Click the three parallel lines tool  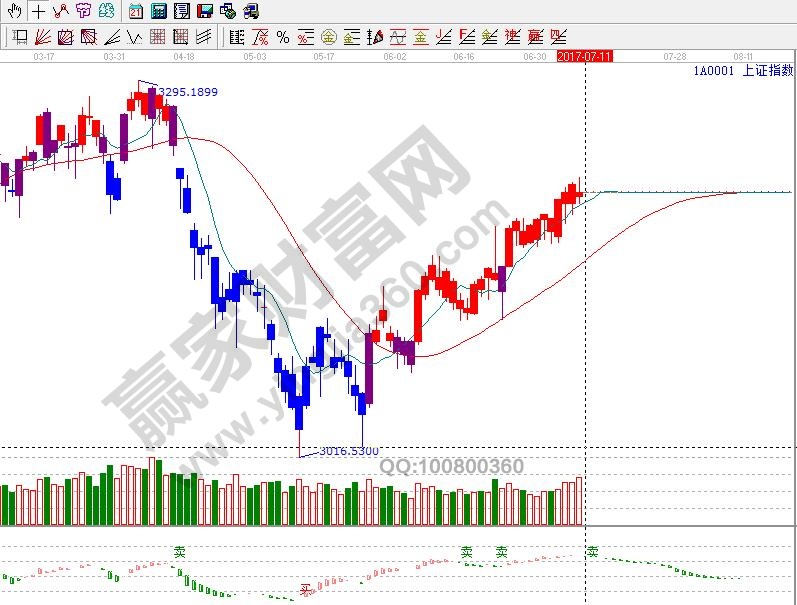(x=203, y=38)
